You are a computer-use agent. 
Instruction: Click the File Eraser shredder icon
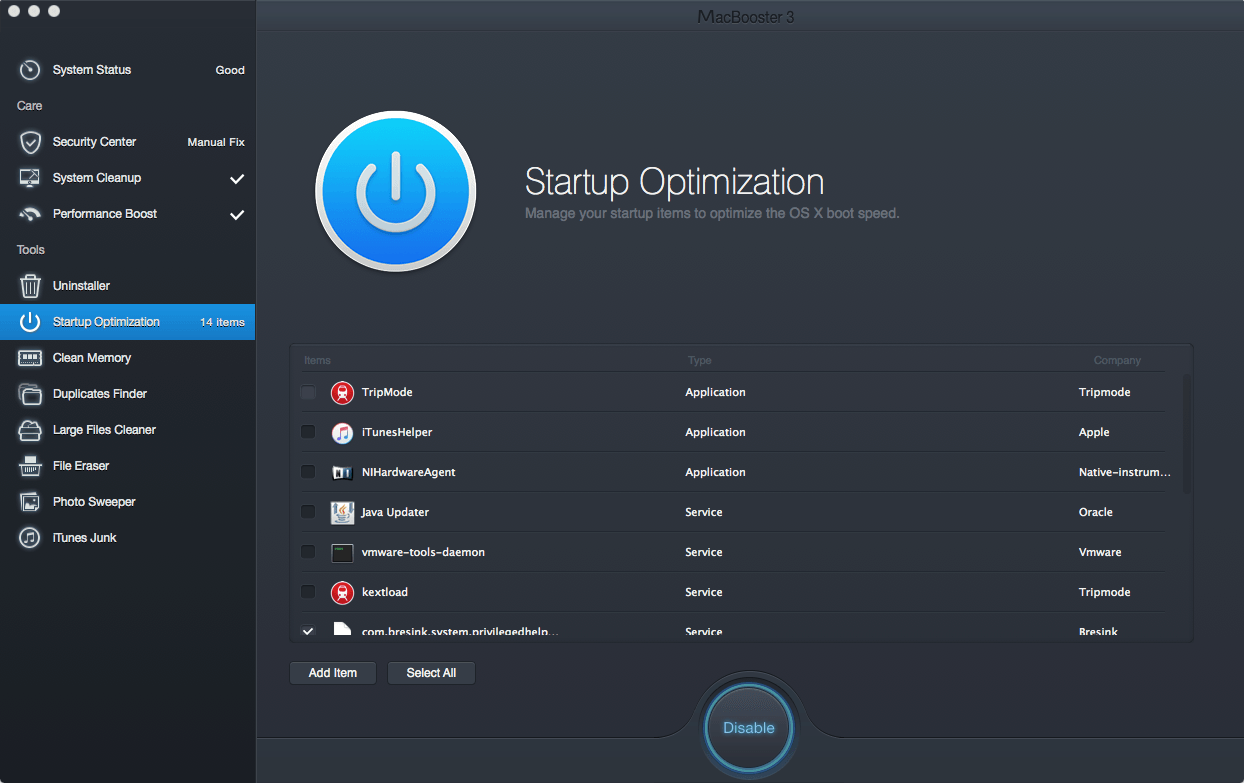click(x=30, y=466)
